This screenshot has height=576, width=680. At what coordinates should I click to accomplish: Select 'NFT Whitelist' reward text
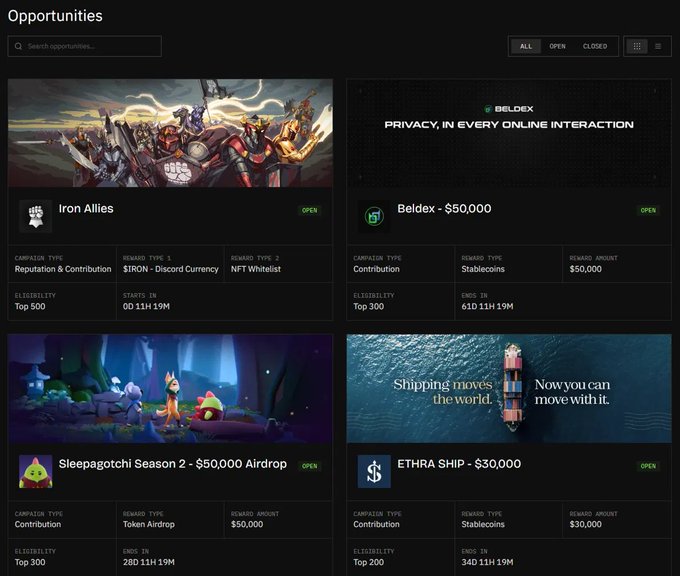click(x=255, y=269)
